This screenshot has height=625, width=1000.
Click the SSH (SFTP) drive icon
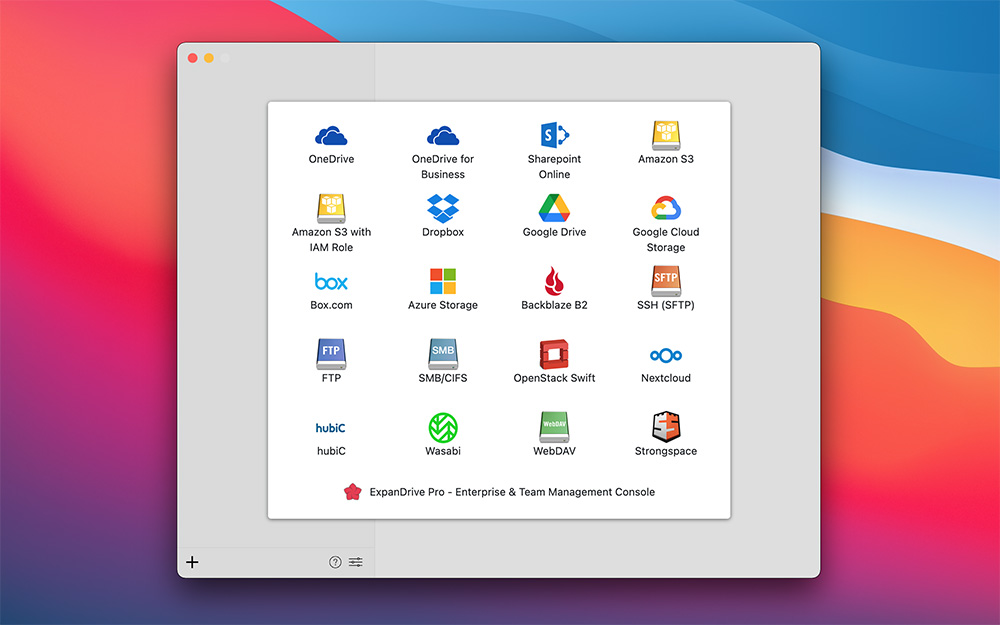[666, 281]
